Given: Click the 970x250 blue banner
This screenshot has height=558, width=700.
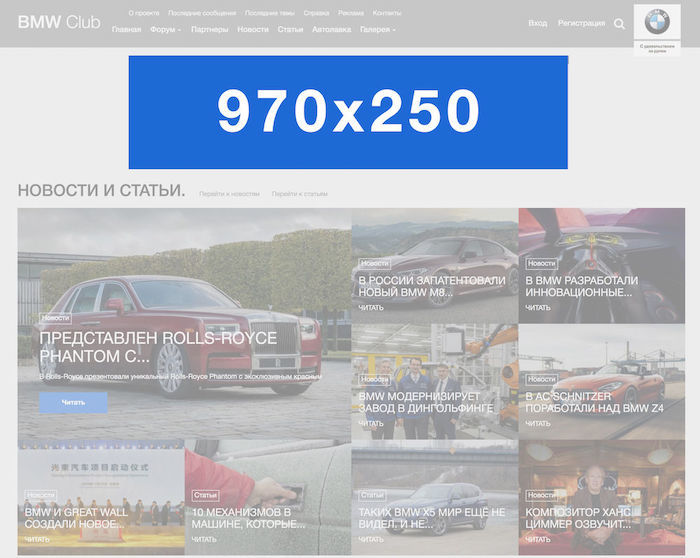Looking at the screenshot, I should [348, 112].
